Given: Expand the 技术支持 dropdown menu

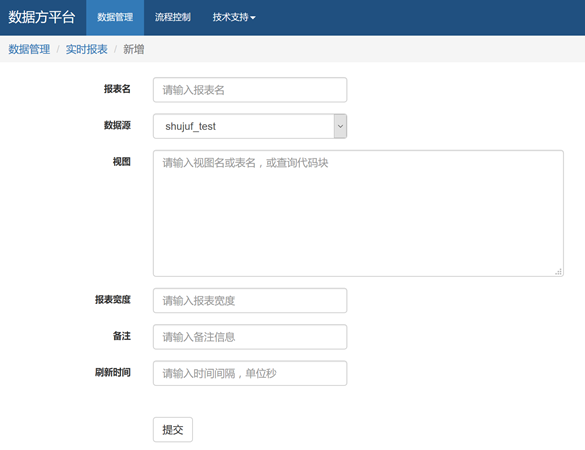Looking at the screenshot, I should tap(234, 18).
